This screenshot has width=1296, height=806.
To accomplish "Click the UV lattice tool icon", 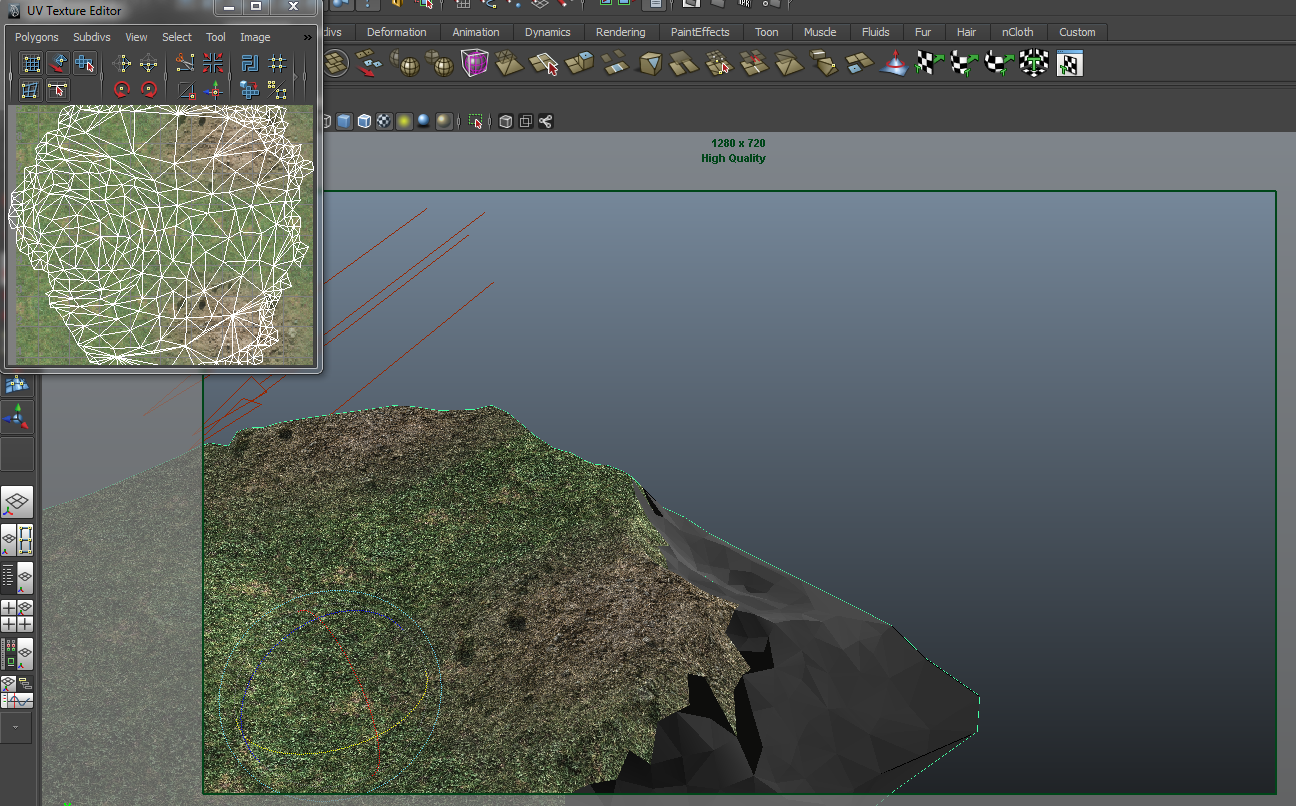I will pyautogui.click(x=32, y=64).
